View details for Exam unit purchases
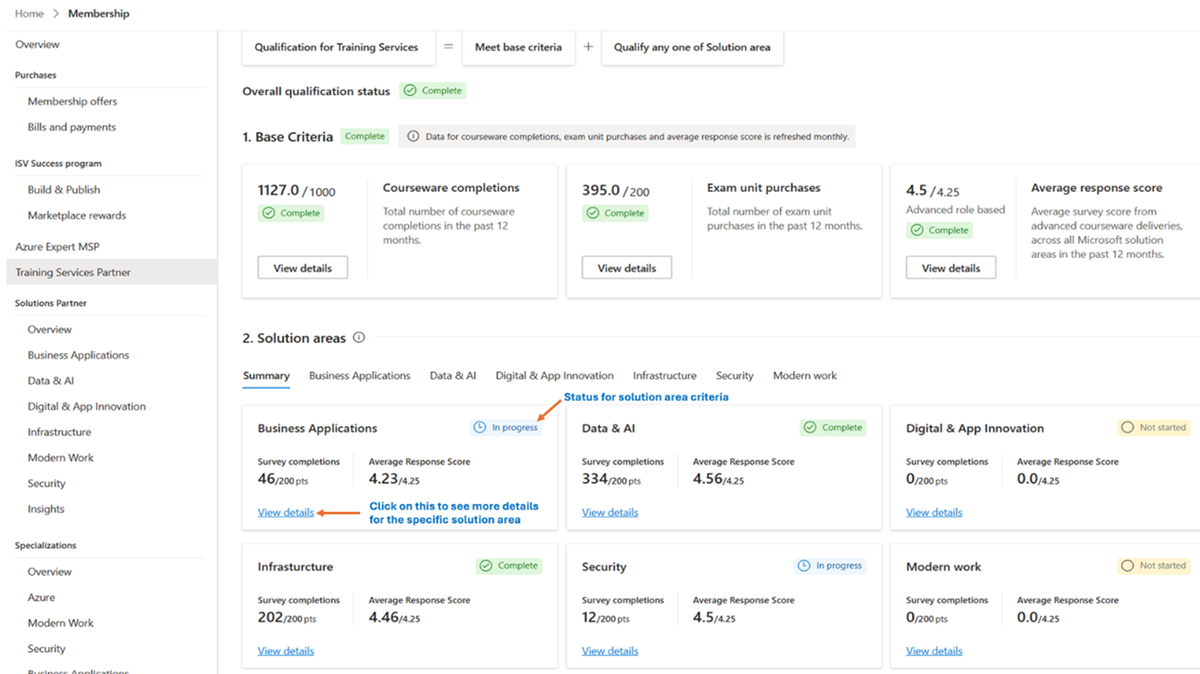1200x674 pixels. click(627, 268)
